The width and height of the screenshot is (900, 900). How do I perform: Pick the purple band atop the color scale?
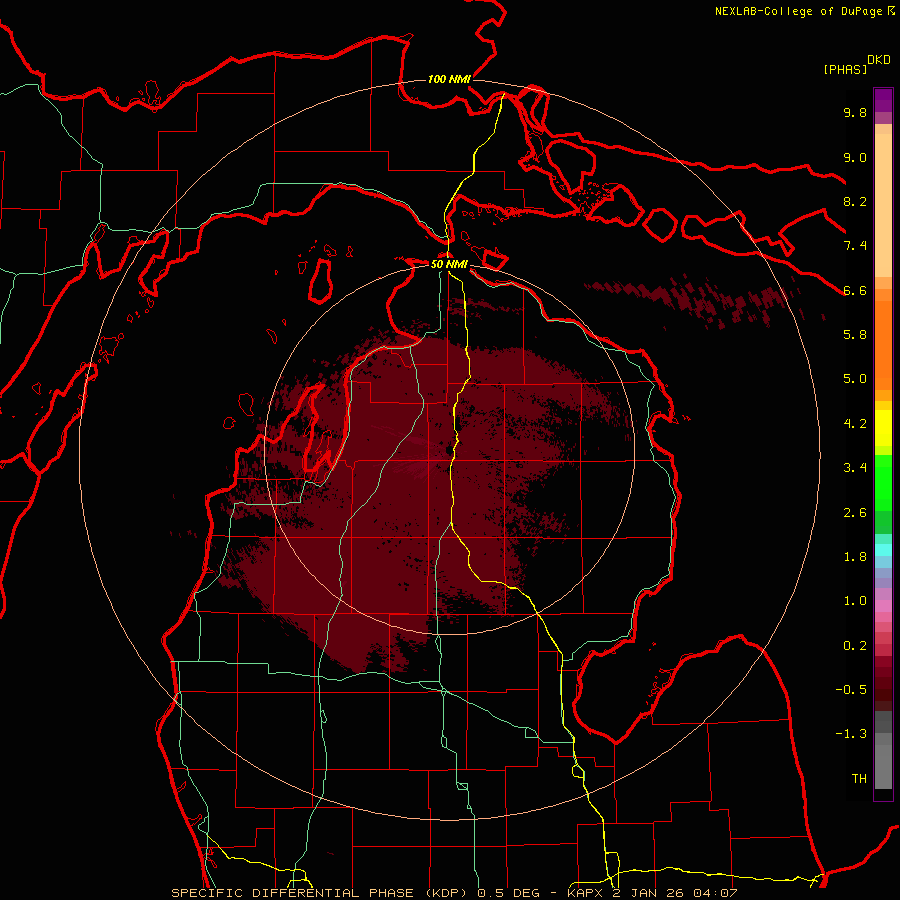[883, 100]
